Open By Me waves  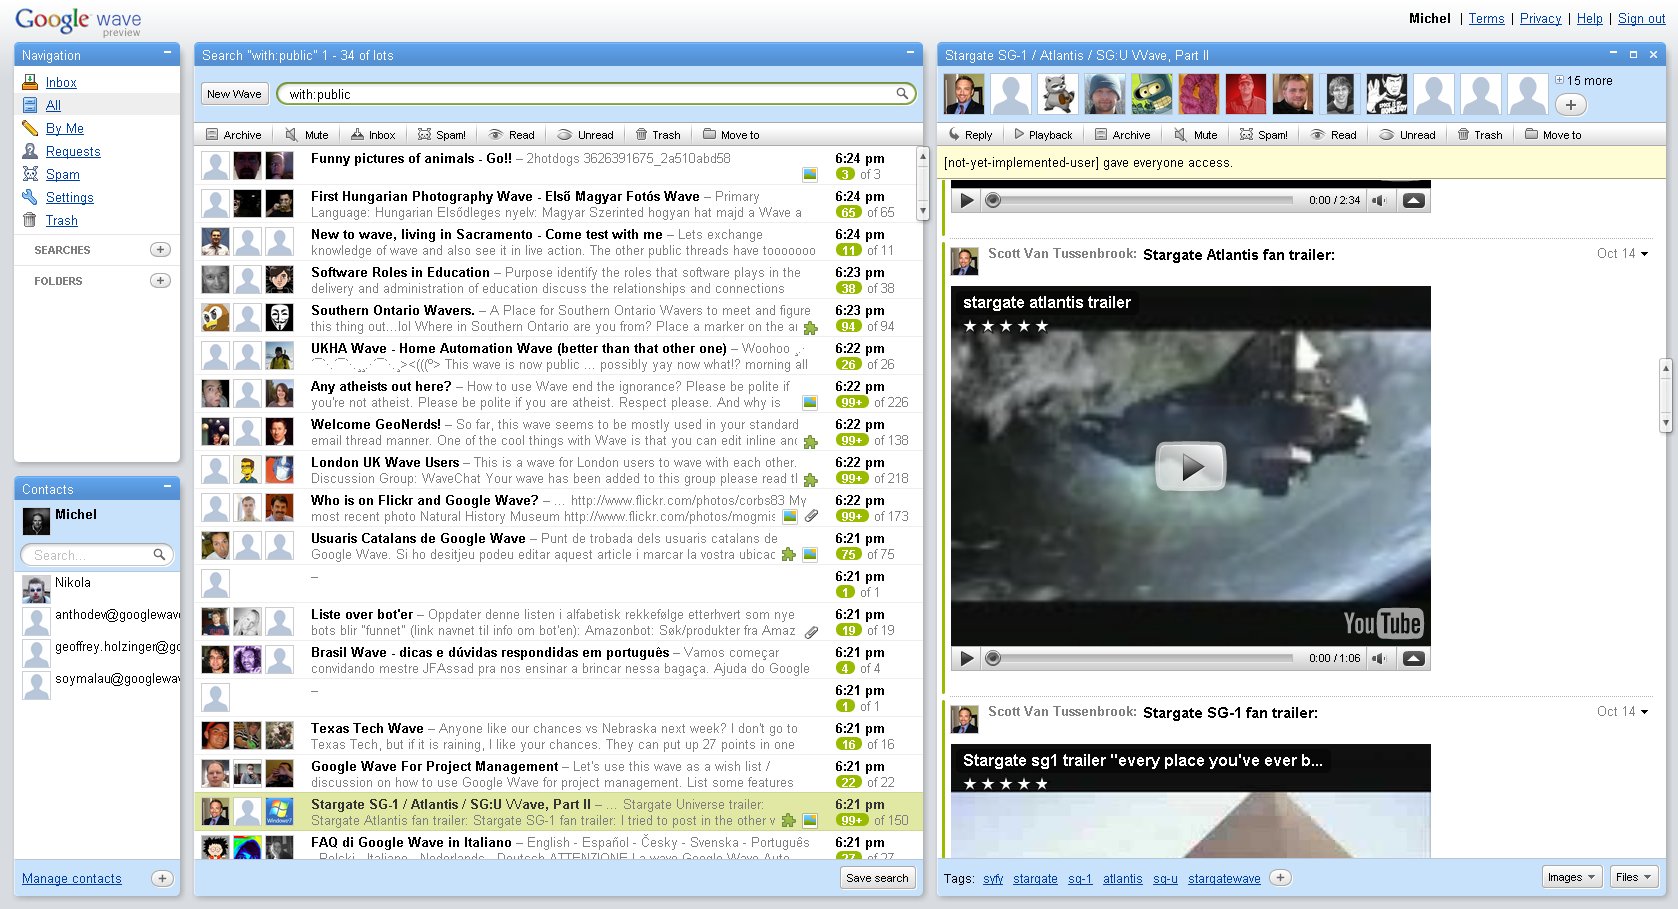pos(65,129)
